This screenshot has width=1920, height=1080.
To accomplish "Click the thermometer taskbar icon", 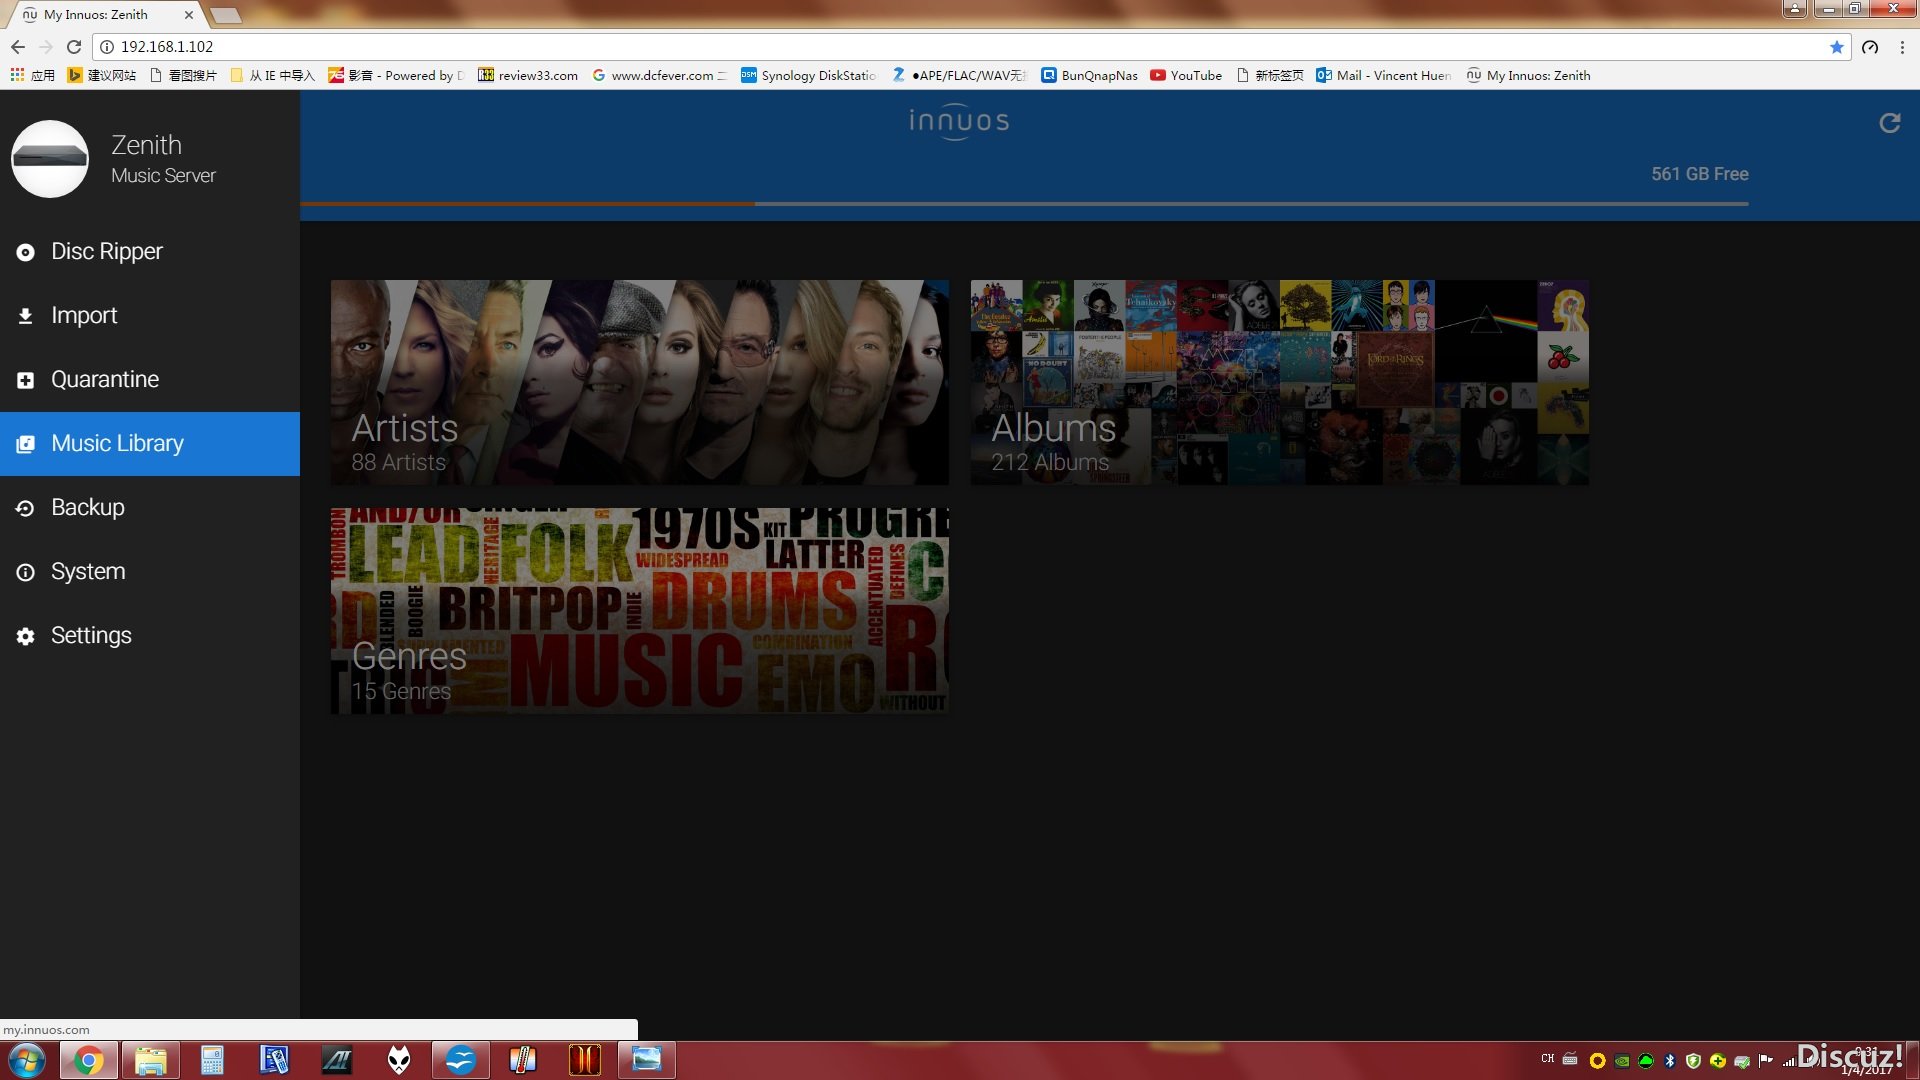I will (523, 1060).
